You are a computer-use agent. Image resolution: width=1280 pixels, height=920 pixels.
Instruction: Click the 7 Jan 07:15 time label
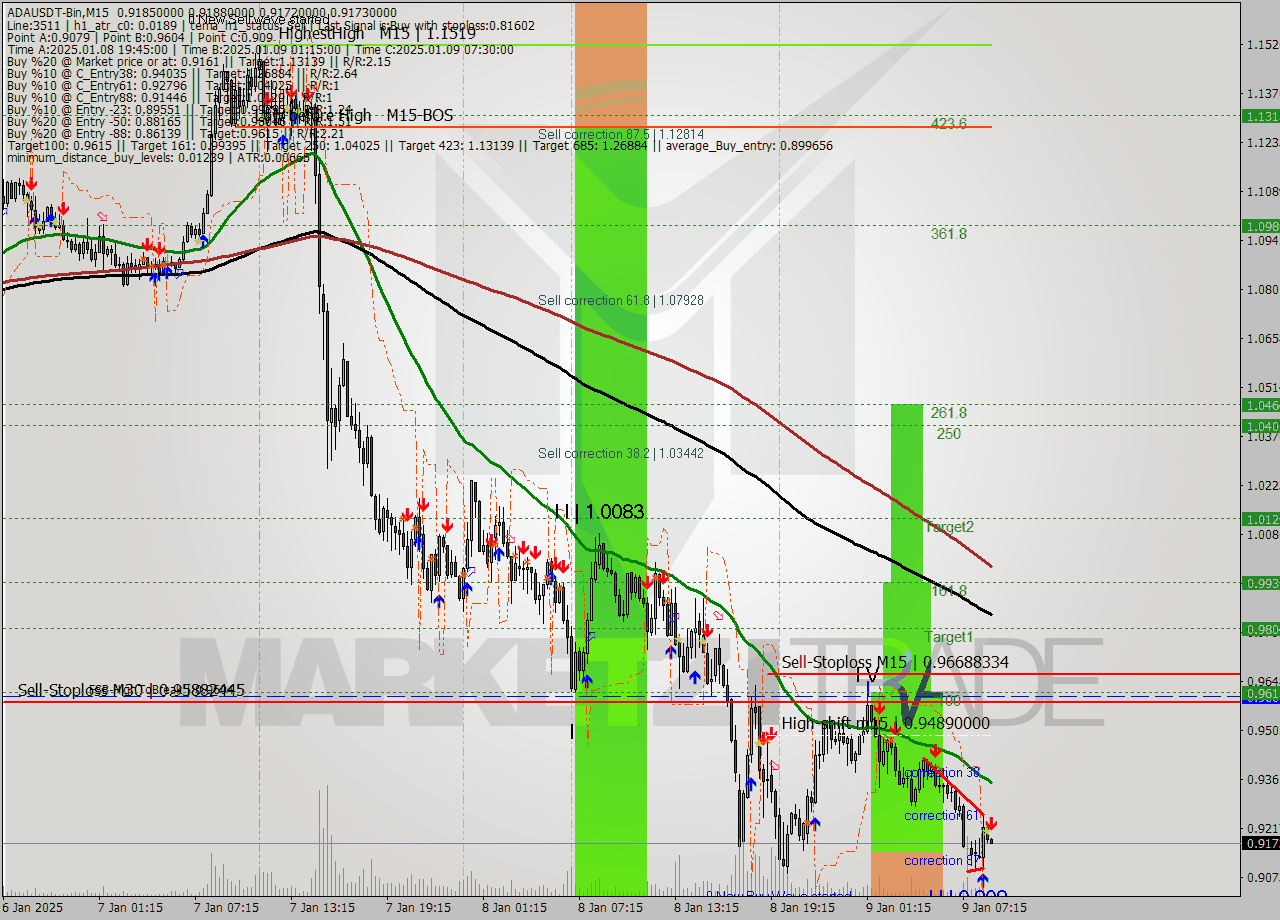coord(228,908)
